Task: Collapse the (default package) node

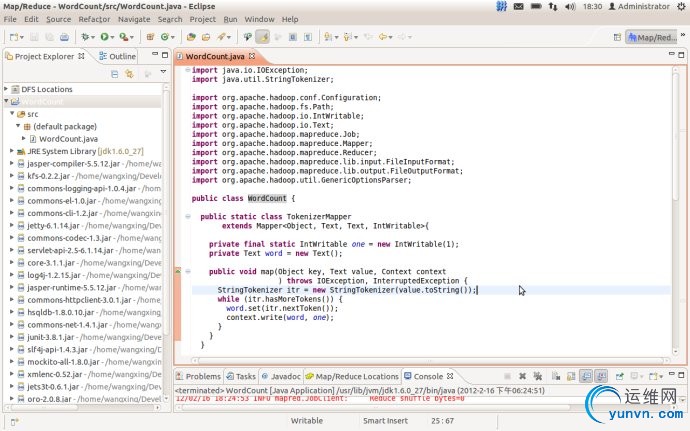Action: pyautogui.click(x=18, y=126)
